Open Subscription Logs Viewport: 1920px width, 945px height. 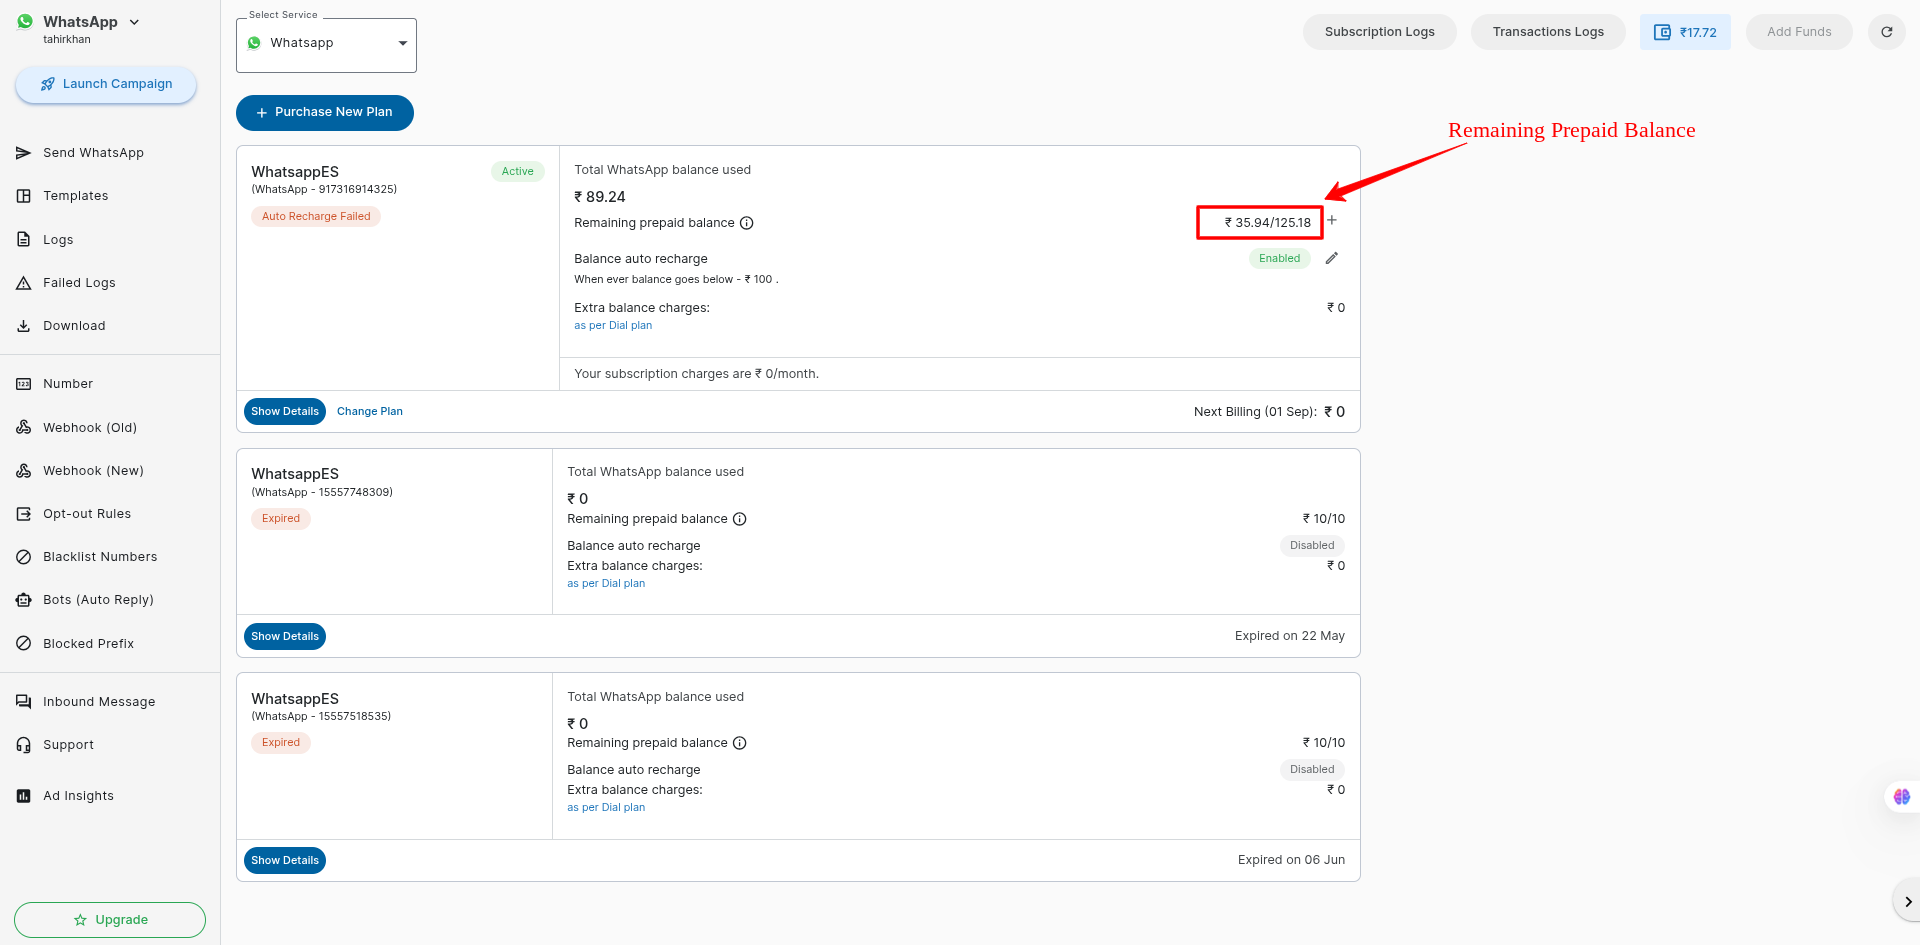tap(1379, 32)
